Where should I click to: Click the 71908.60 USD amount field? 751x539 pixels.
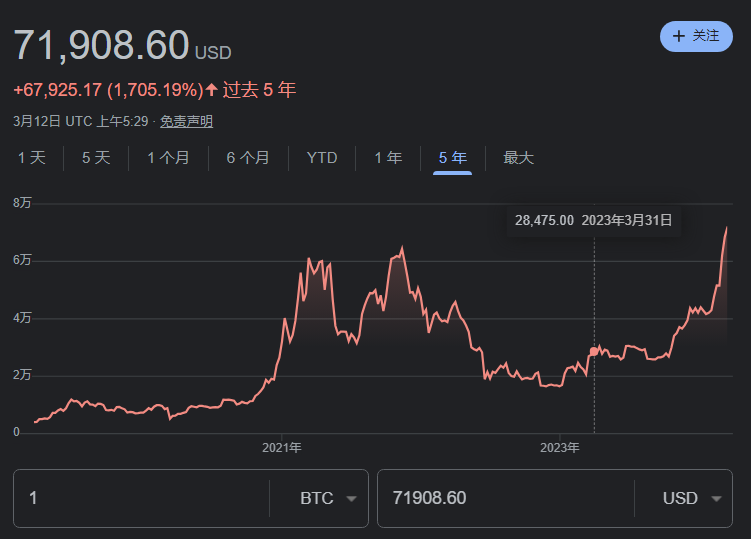[x=503, y=498]
